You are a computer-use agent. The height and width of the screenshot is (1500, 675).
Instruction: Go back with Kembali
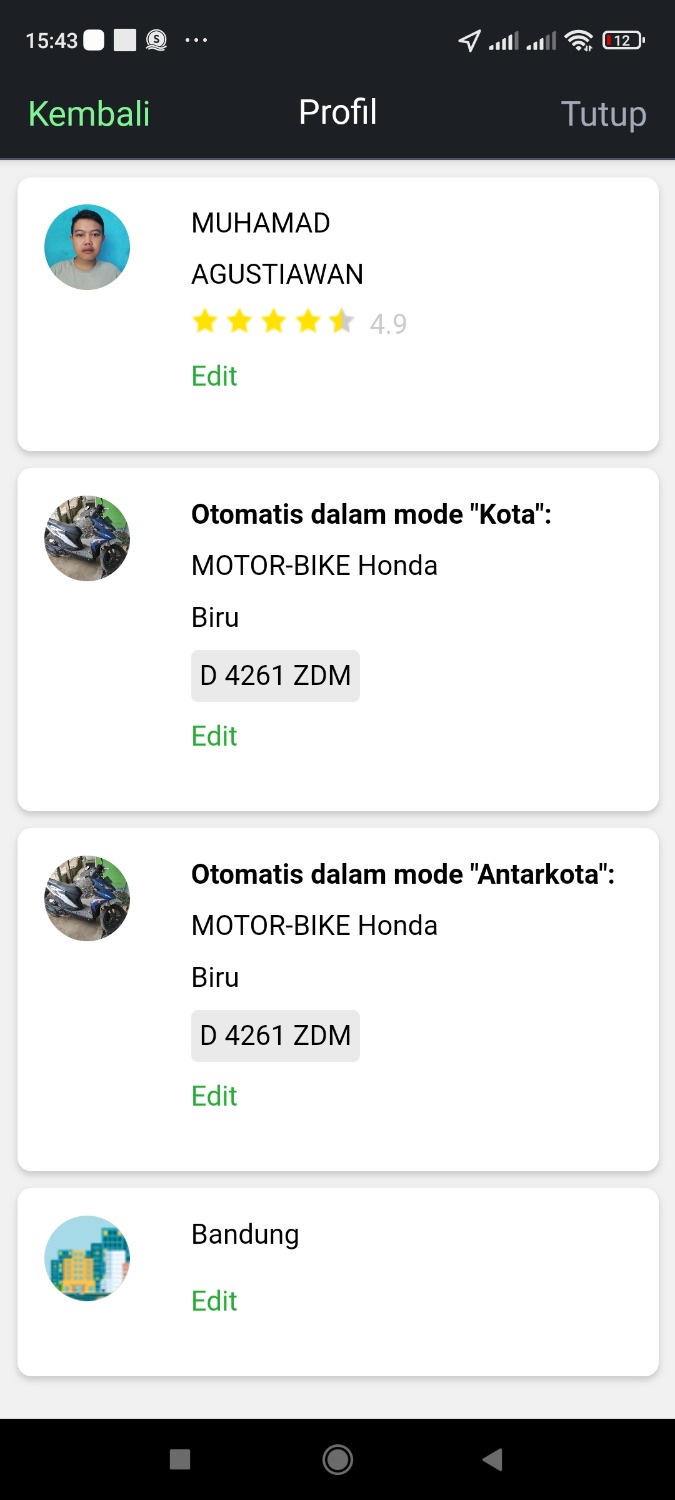coord(89,113)
